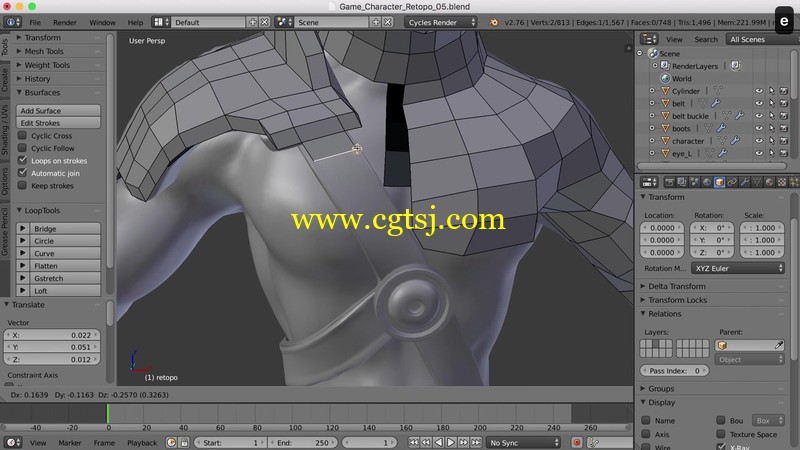800x450 pixels.
Task: Enable the Name display checkbox
Action: [646, 420]
